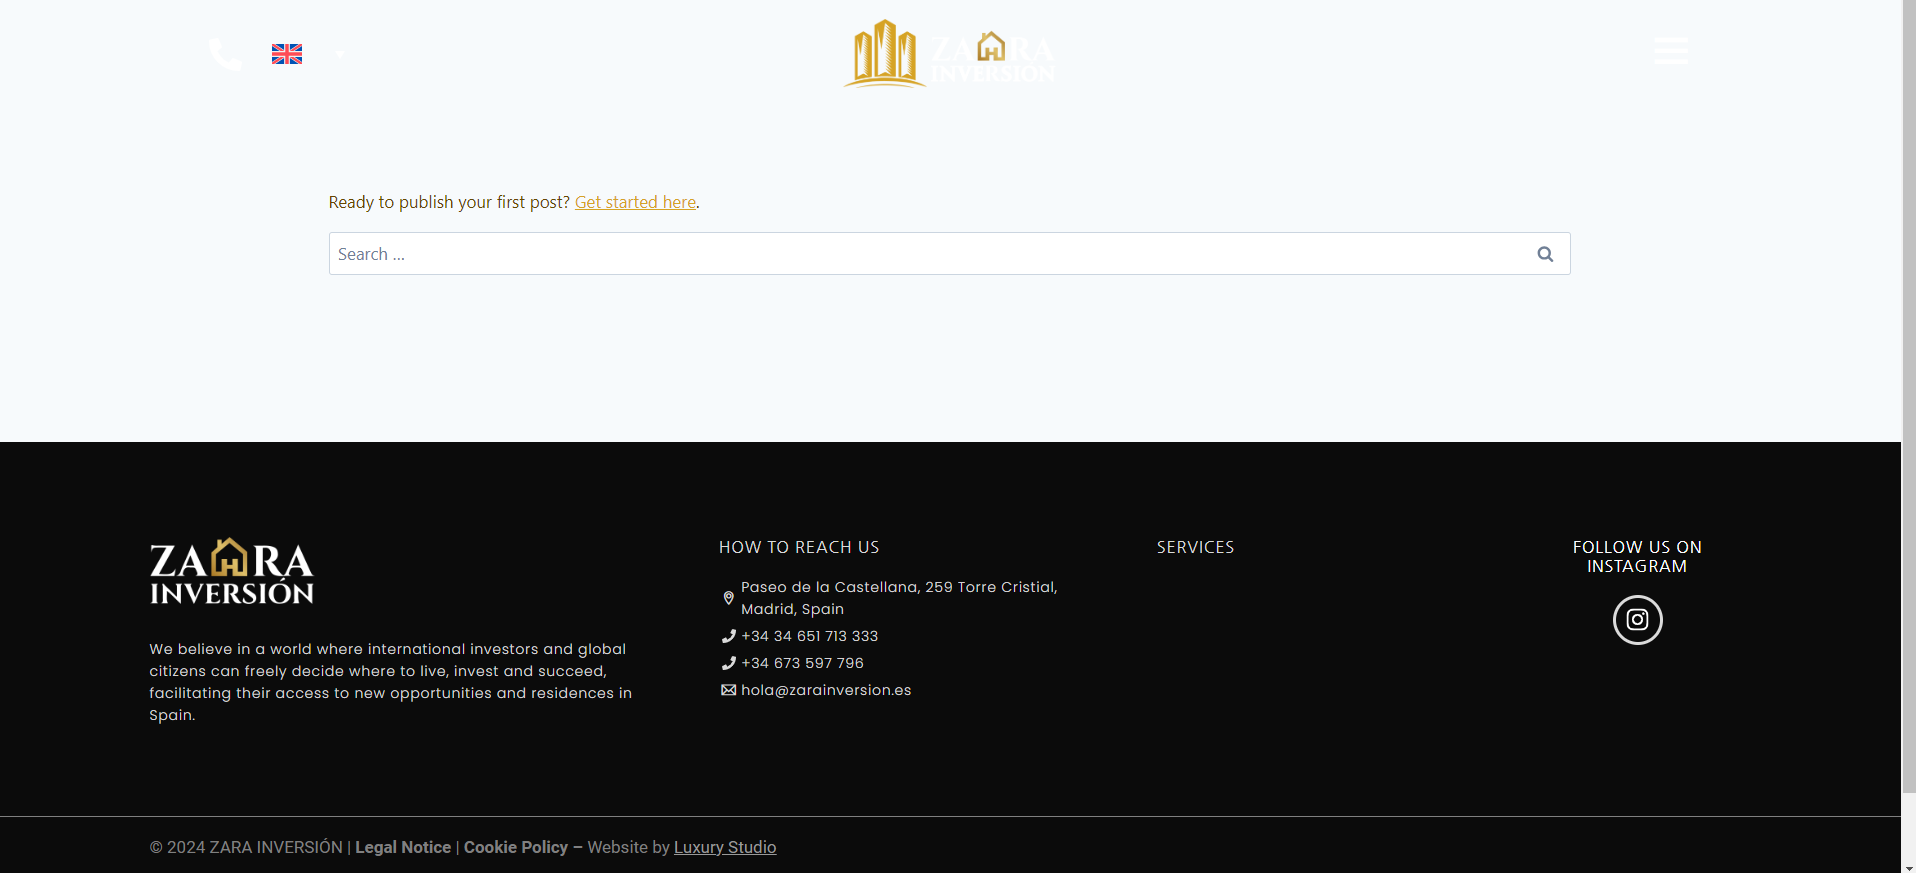Open the Cookie Policy link
Viewport: 1916px width, 873px height.
point(516,847)
